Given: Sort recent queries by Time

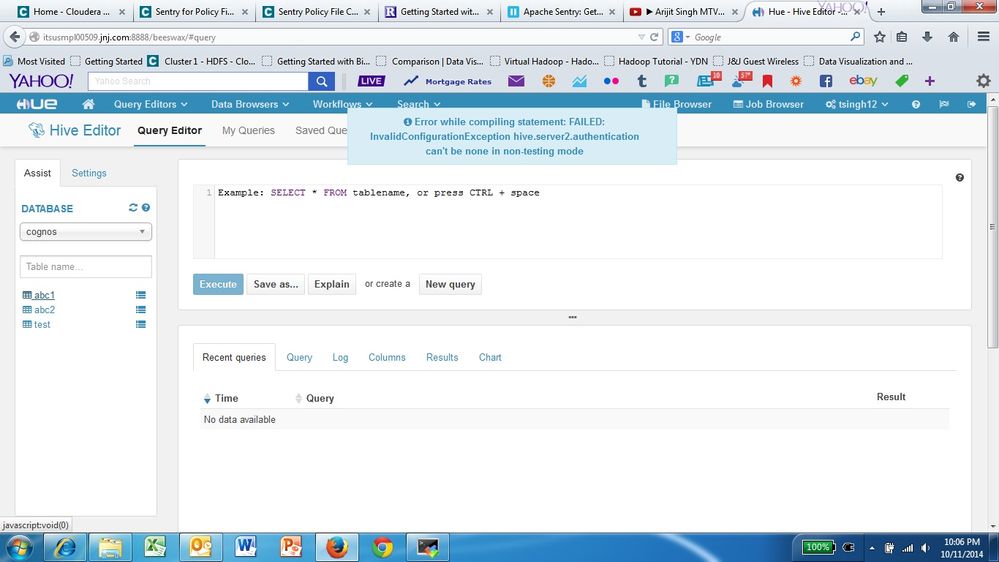Looking at the screenshot, I should coord(220,398).
